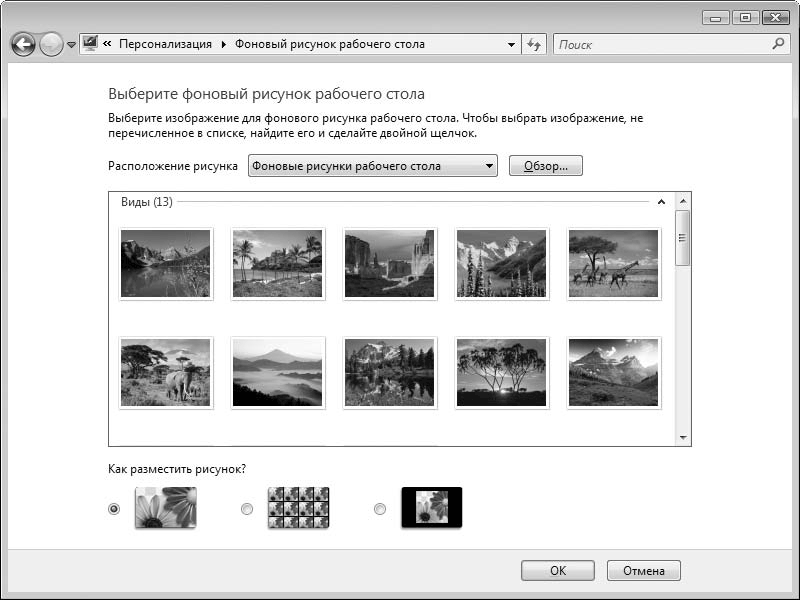Select the alpine lake with pines wallpaper

tap(389, 372)
